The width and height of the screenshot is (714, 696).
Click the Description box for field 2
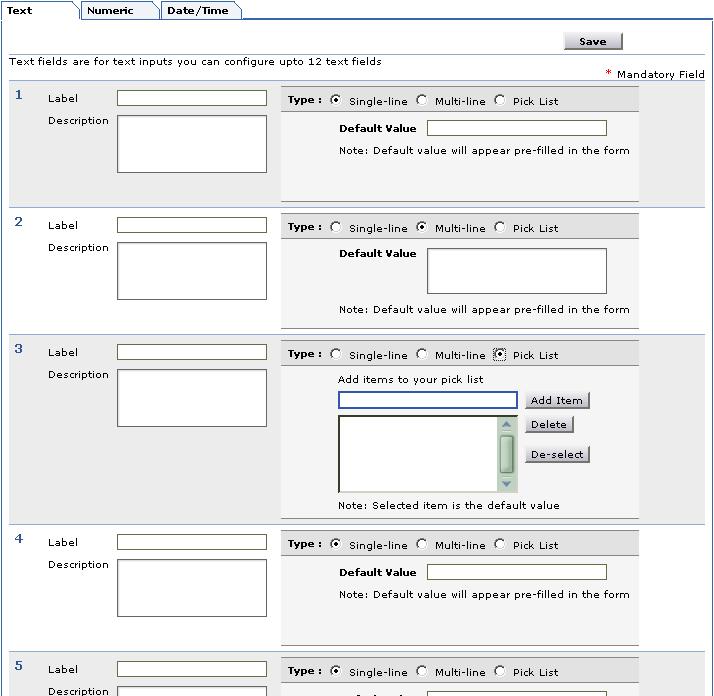(192, 271)
